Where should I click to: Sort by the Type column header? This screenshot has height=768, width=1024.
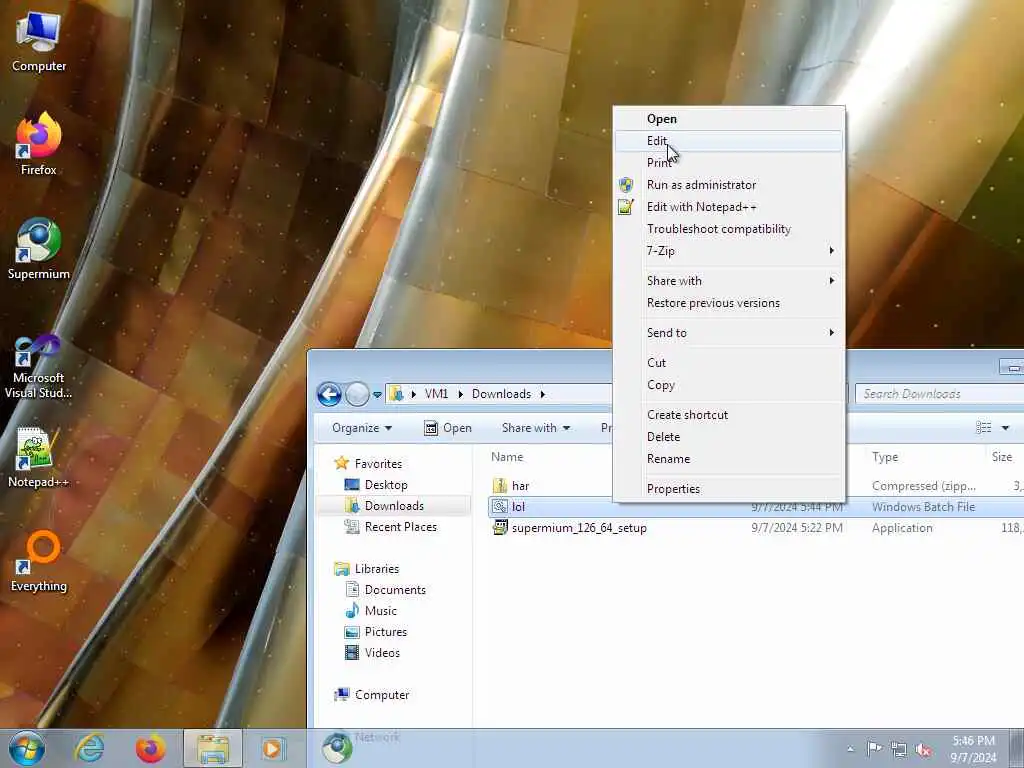coord(885,457)
